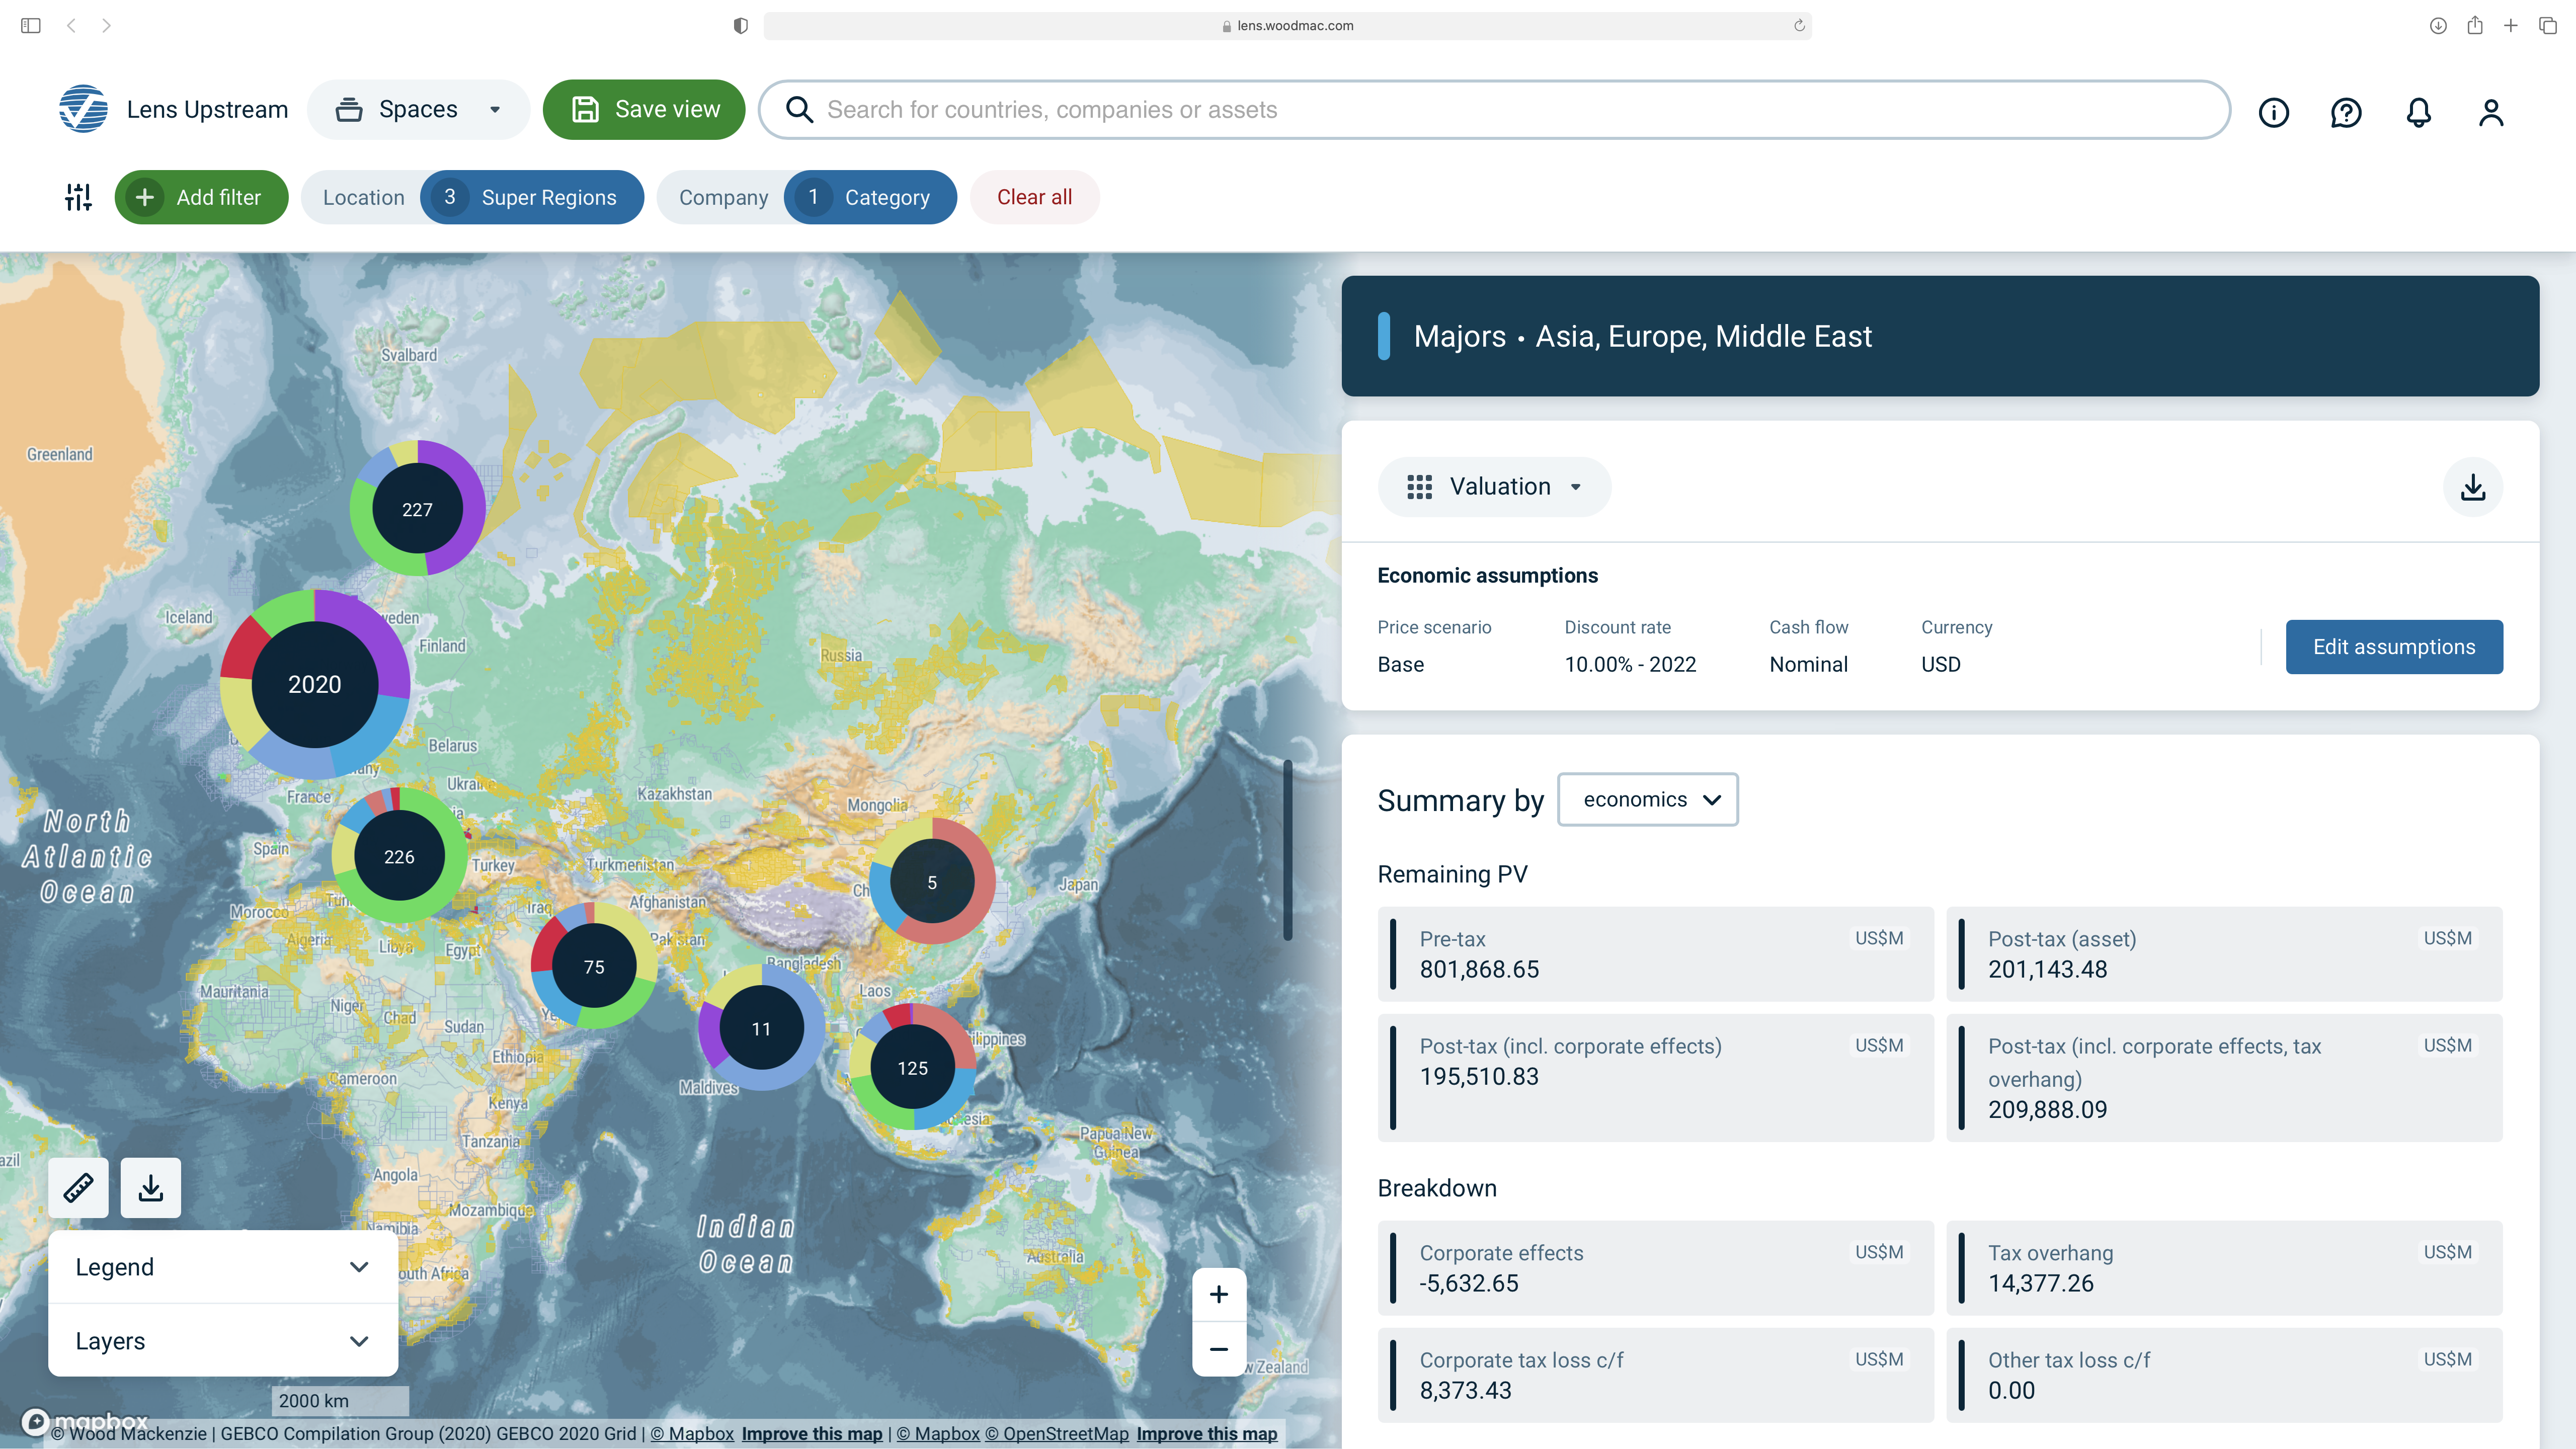Click the Clear all filters button
The height and width of the screenshot is (1449, 2576).
pos(1034,197)
